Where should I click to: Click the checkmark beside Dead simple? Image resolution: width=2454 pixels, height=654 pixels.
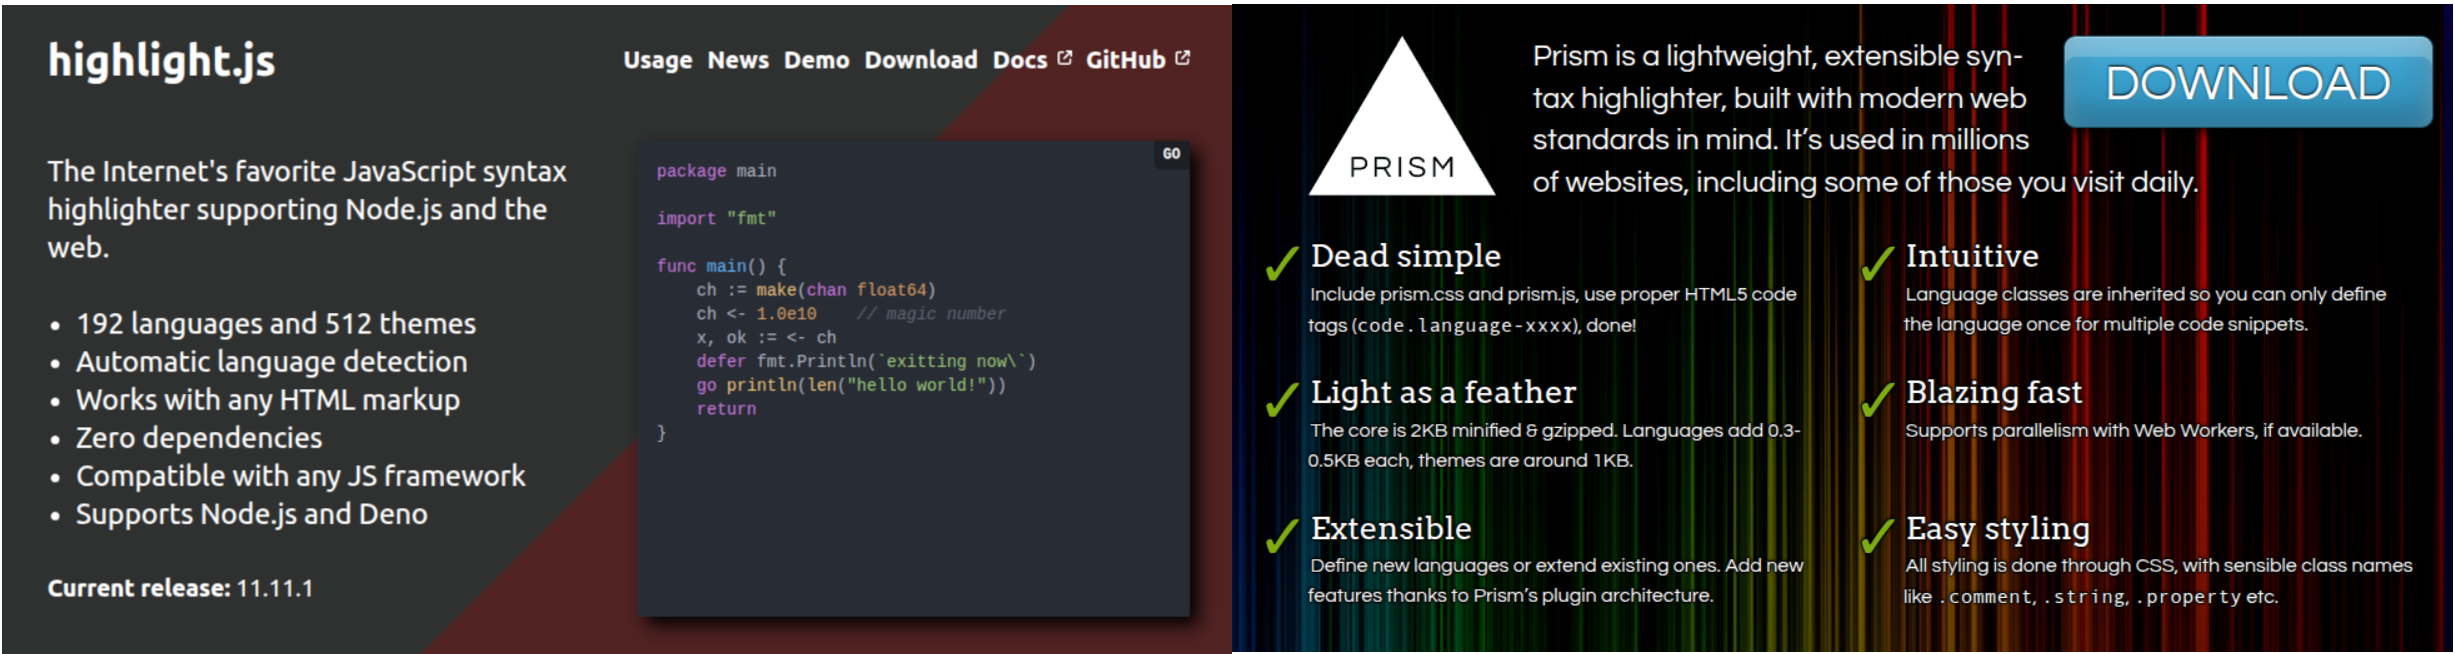(1282, 263)
